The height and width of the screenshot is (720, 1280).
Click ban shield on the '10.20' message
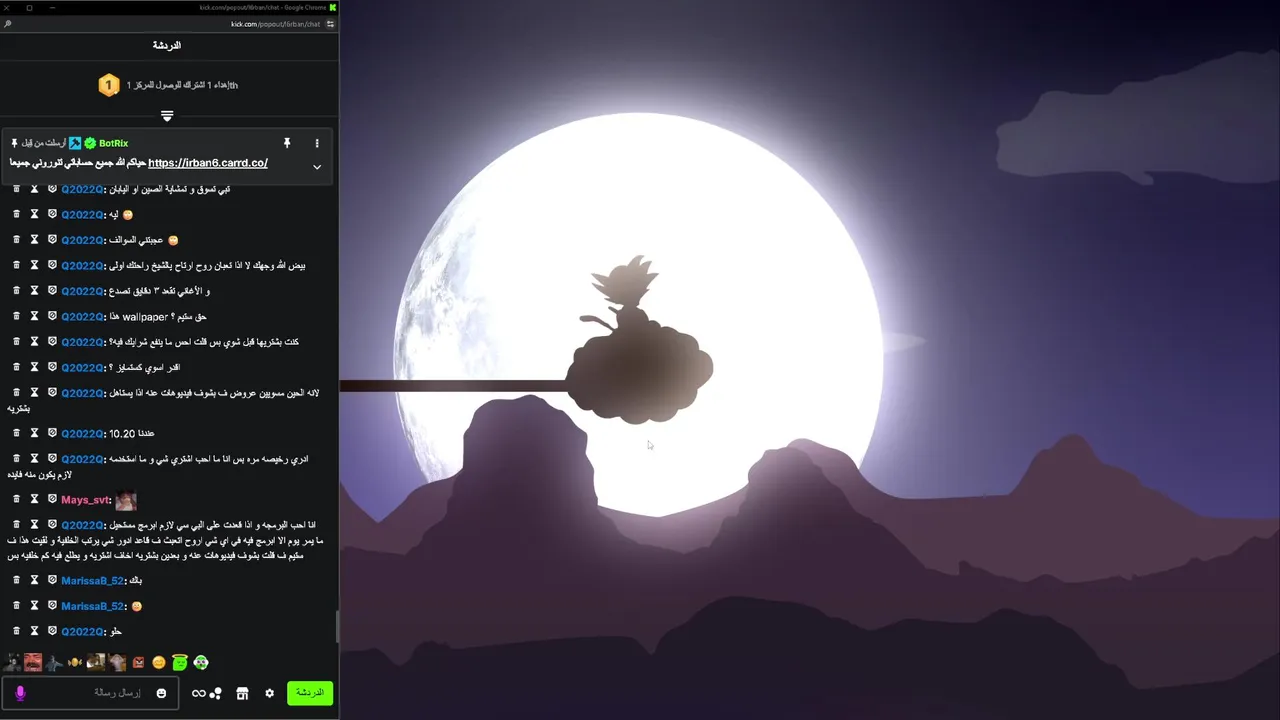(52, 433)
